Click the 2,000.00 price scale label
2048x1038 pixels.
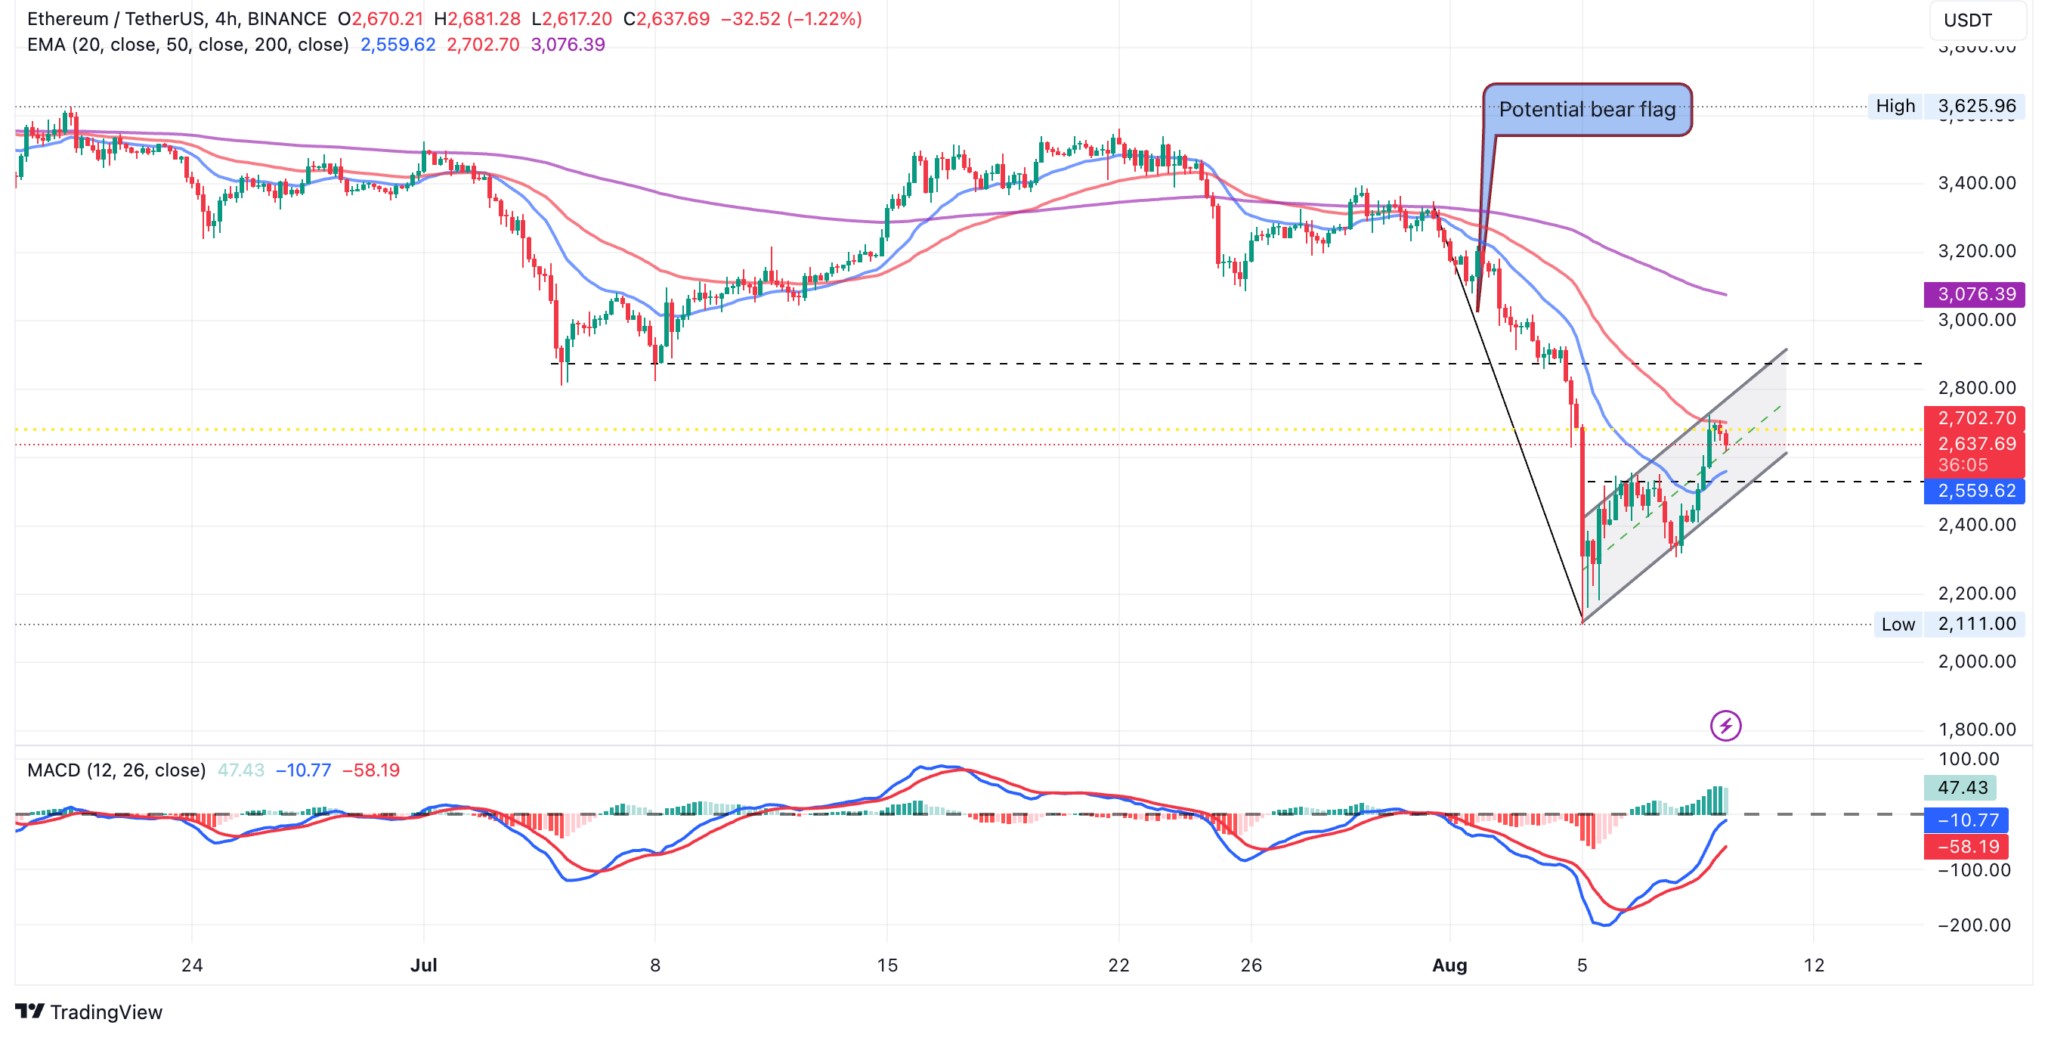pyautogui.click(x=1977, y=661)
